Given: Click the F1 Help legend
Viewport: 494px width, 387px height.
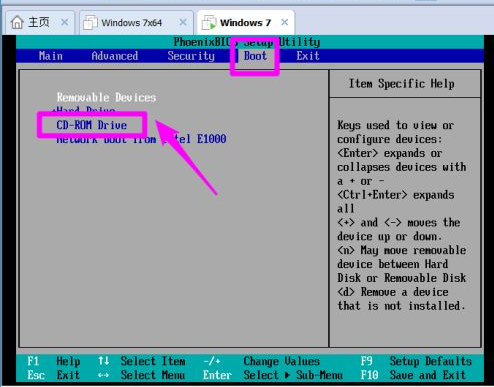Looking at the screenshot, I should click(54, 361).
